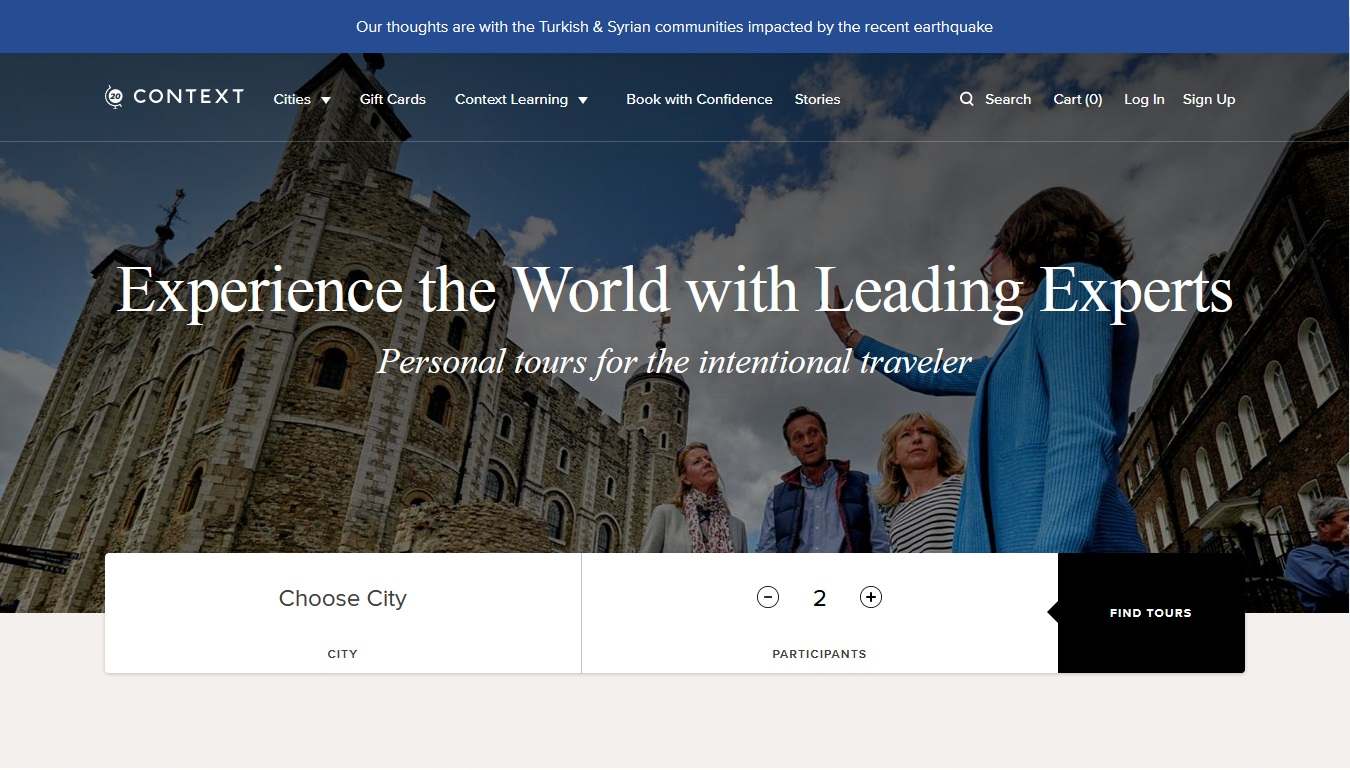
Task: Expand the Cities dropdown arrow
Action: 326,100
